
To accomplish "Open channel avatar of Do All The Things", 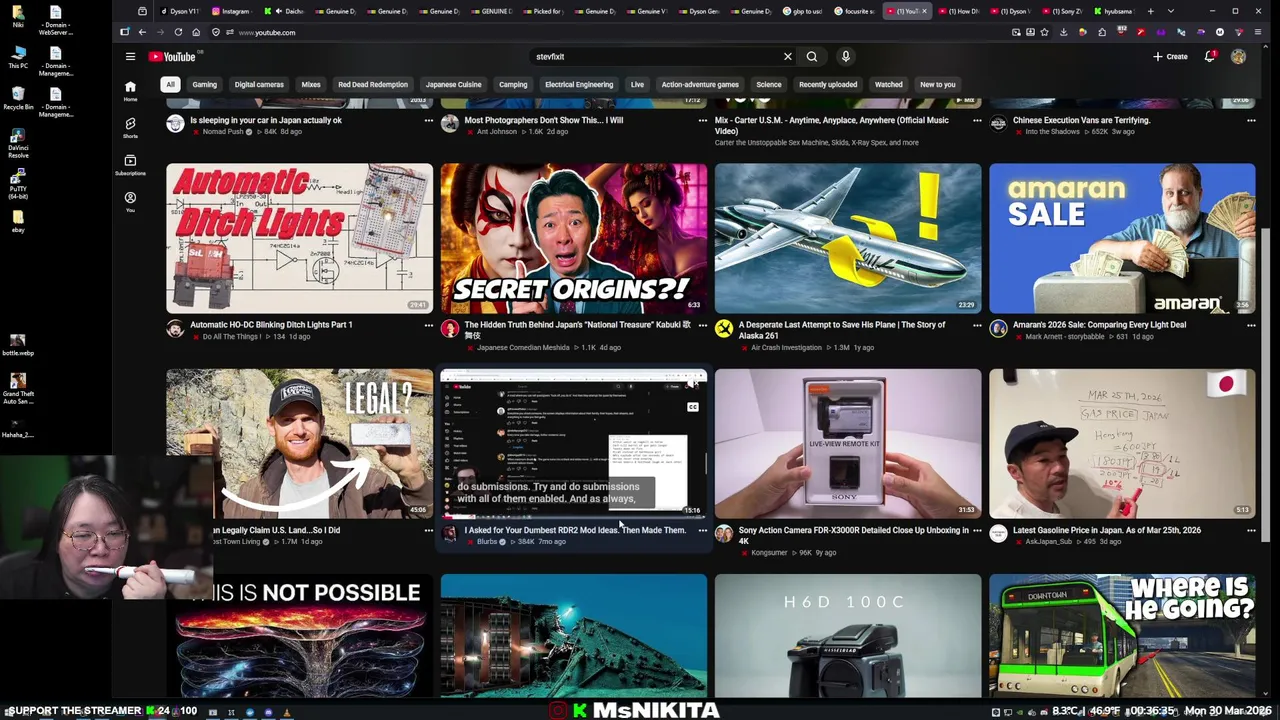I will point(175,329).
